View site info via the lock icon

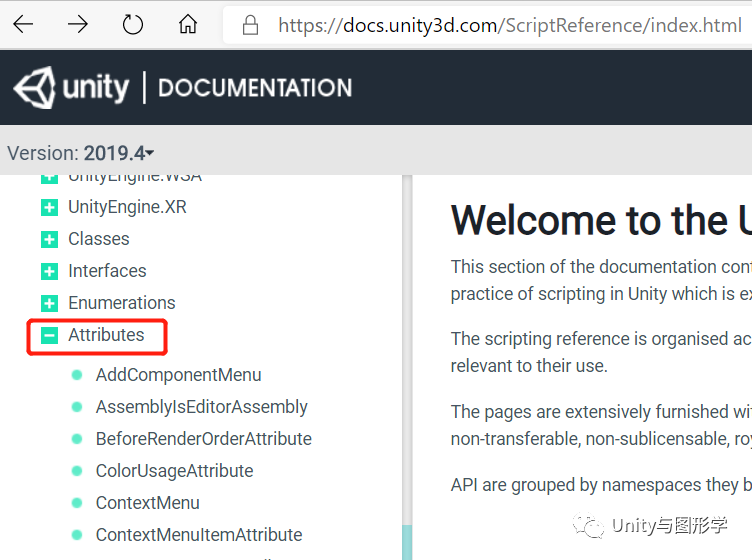pyautogui.click(x=250, y=25)
